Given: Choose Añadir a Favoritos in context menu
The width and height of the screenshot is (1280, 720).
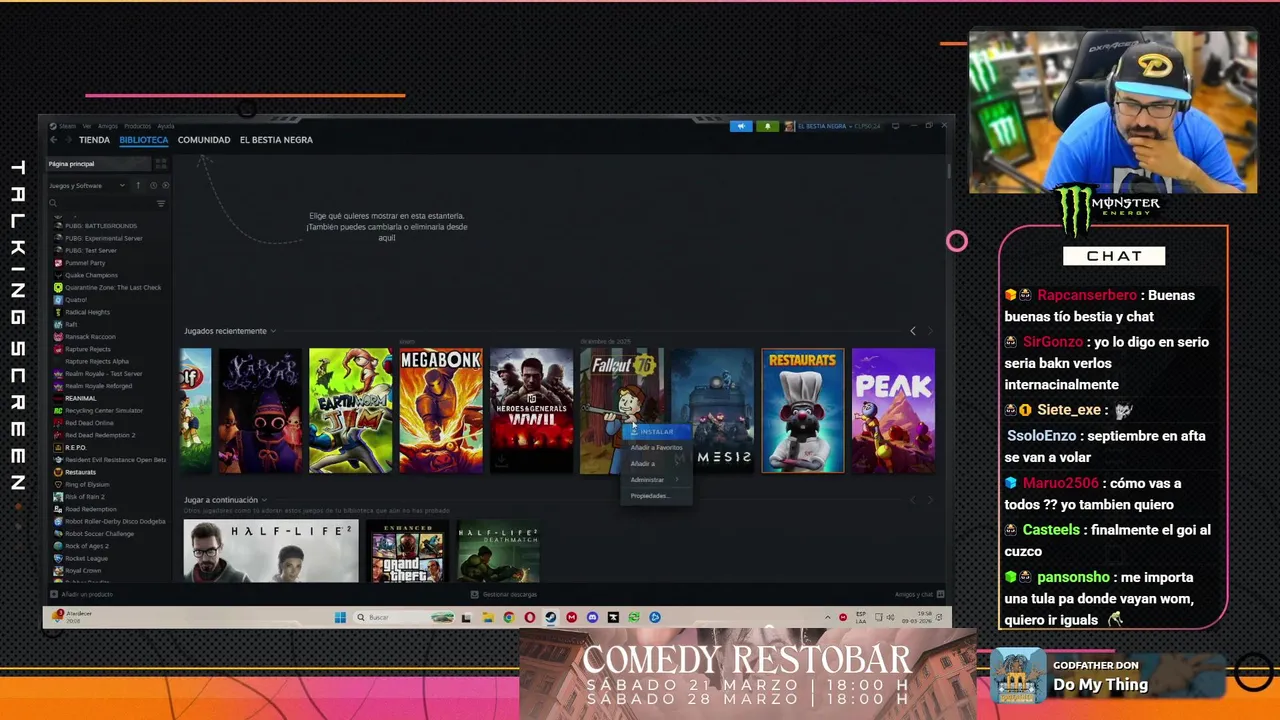Looking at the screenshot, I should (x=656, y=448).
